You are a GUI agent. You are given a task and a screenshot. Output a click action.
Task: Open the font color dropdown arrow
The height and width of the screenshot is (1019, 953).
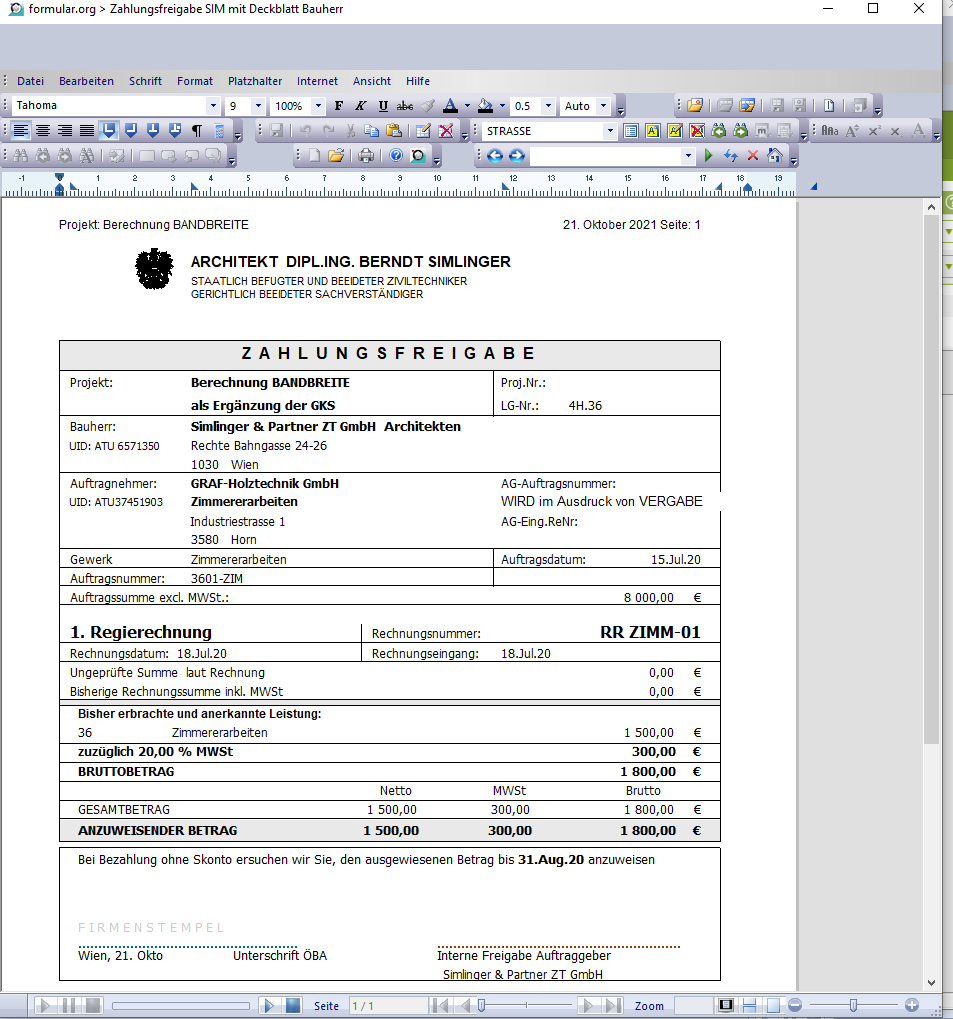467,106
